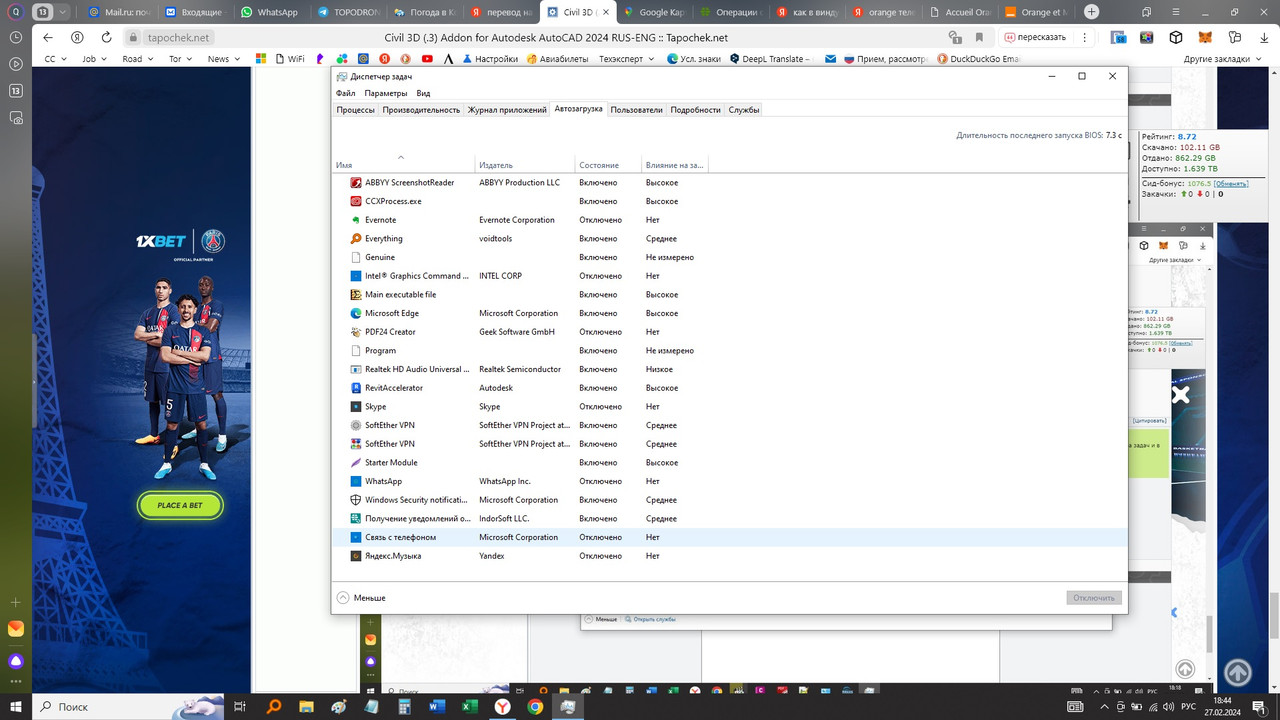
Task: Click the padlock icon in the browser address bar
Action: point(134,36)
